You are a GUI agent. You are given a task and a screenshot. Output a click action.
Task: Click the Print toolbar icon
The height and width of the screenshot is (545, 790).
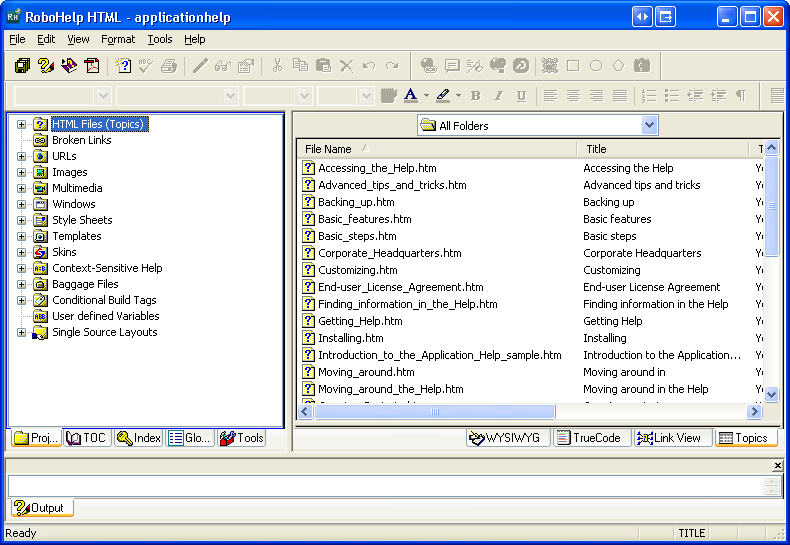click(x=169, y=65)
